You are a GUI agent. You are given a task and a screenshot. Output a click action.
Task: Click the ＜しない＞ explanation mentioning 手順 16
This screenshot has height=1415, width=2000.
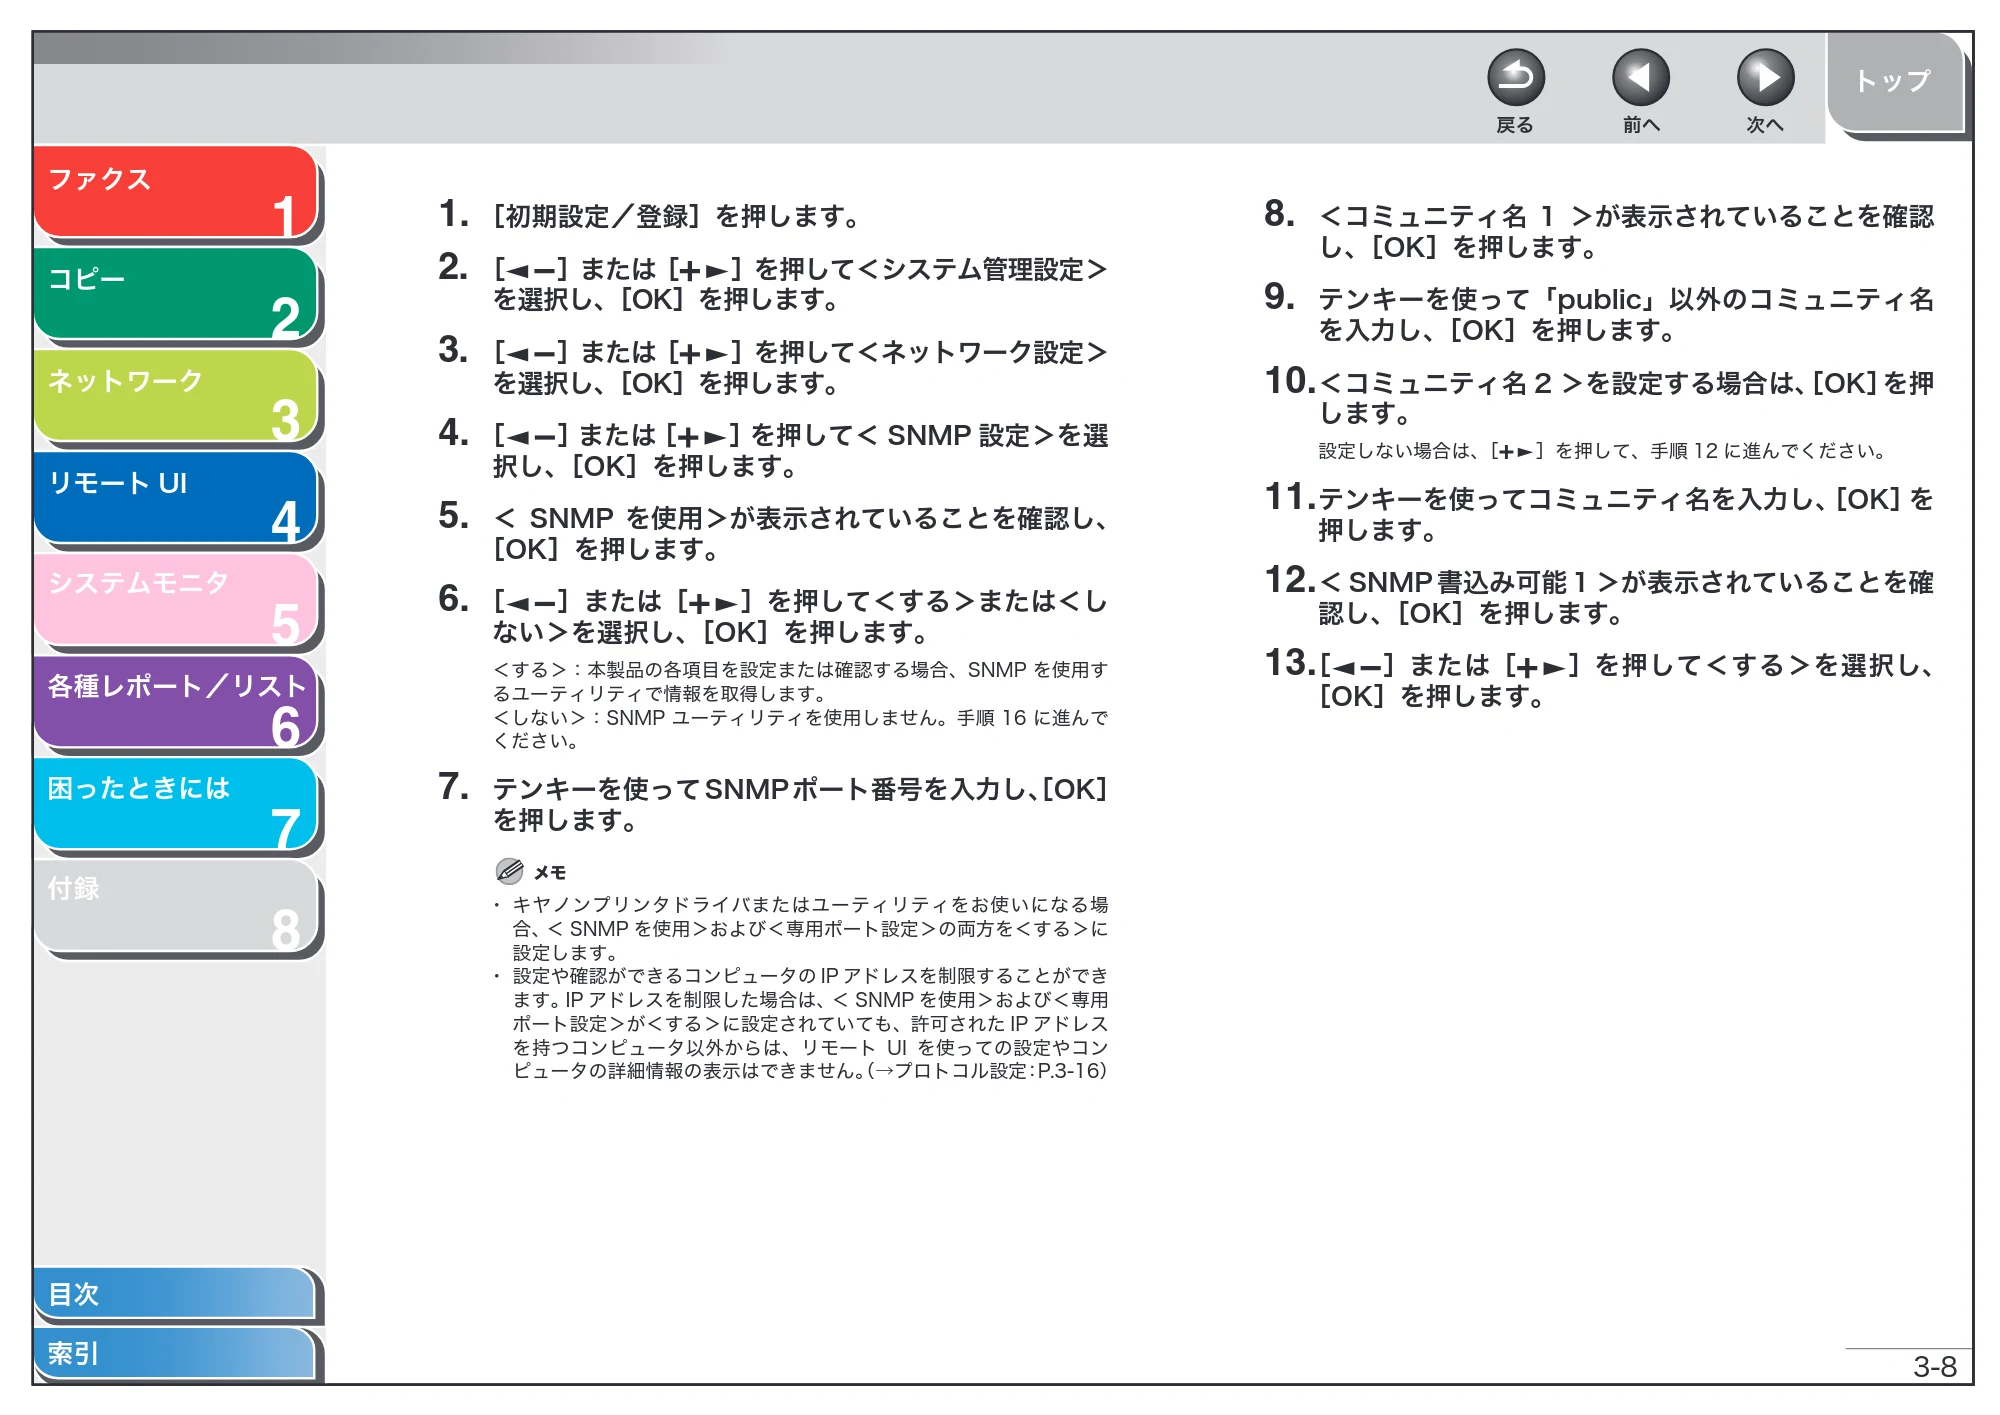[x=800, y=729]
